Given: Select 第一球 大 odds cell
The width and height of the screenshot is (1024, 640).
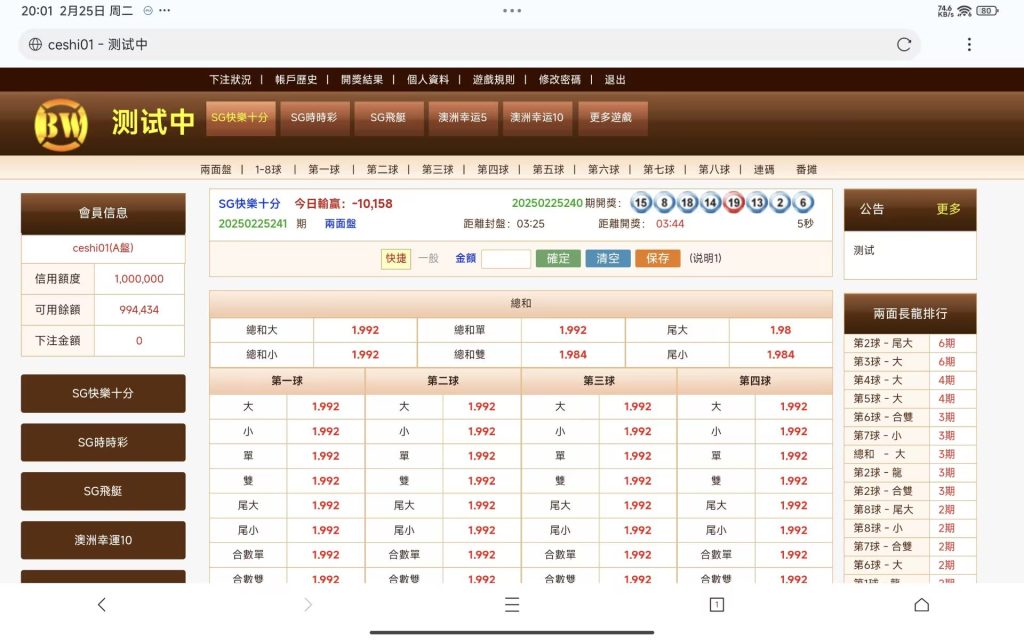Looking at the screenshot, I should pyautogui.click(x=326, y=407).
